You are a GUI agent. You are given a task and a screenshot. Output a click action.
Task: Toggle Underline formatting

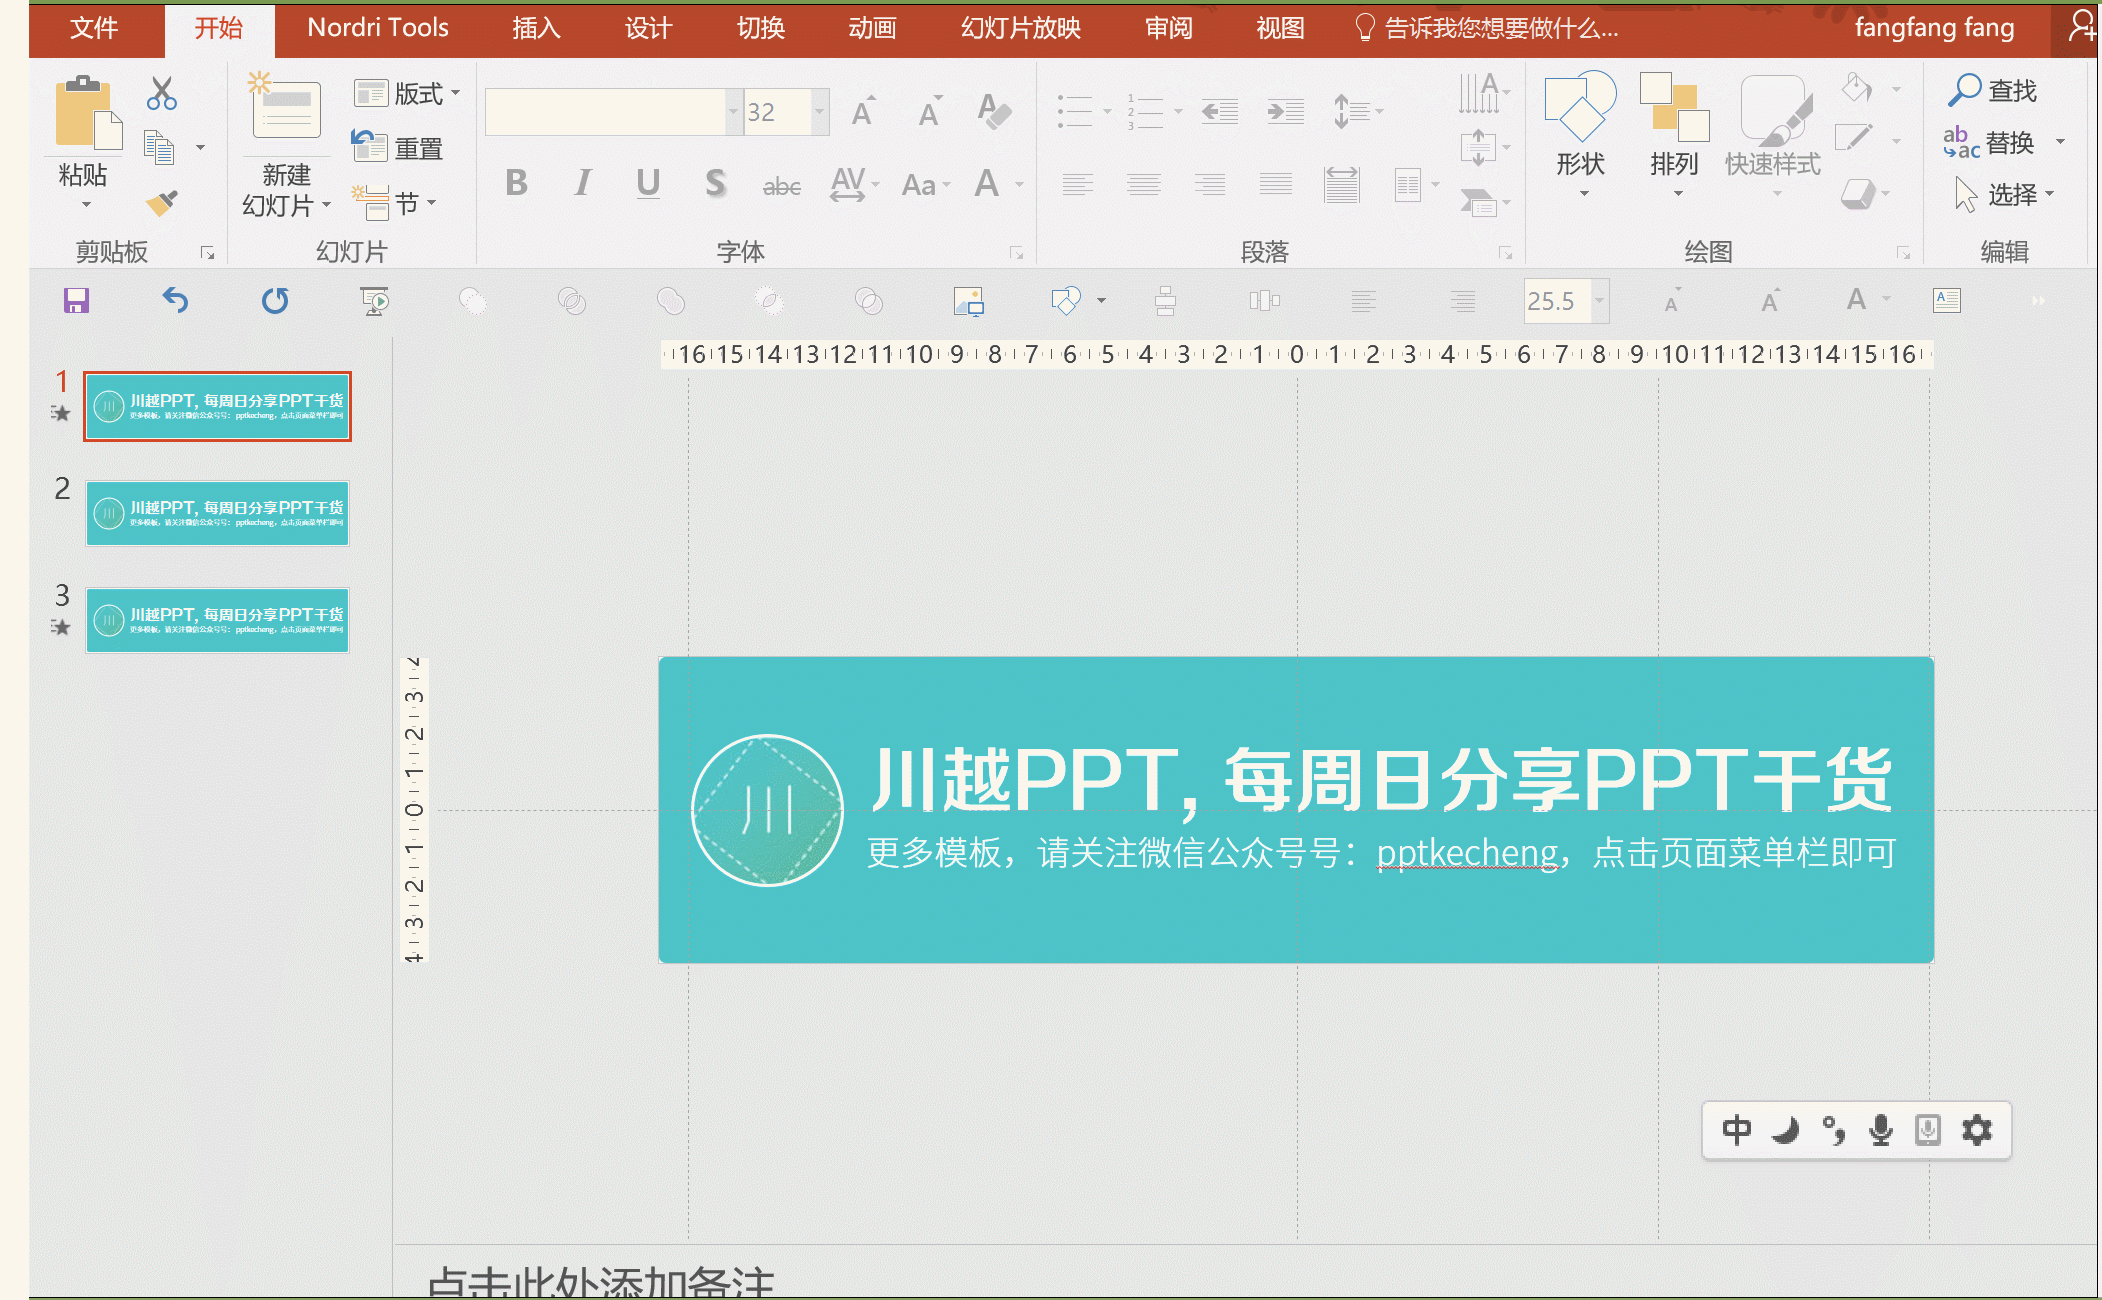pyautogui.click(x=648, y=183)
